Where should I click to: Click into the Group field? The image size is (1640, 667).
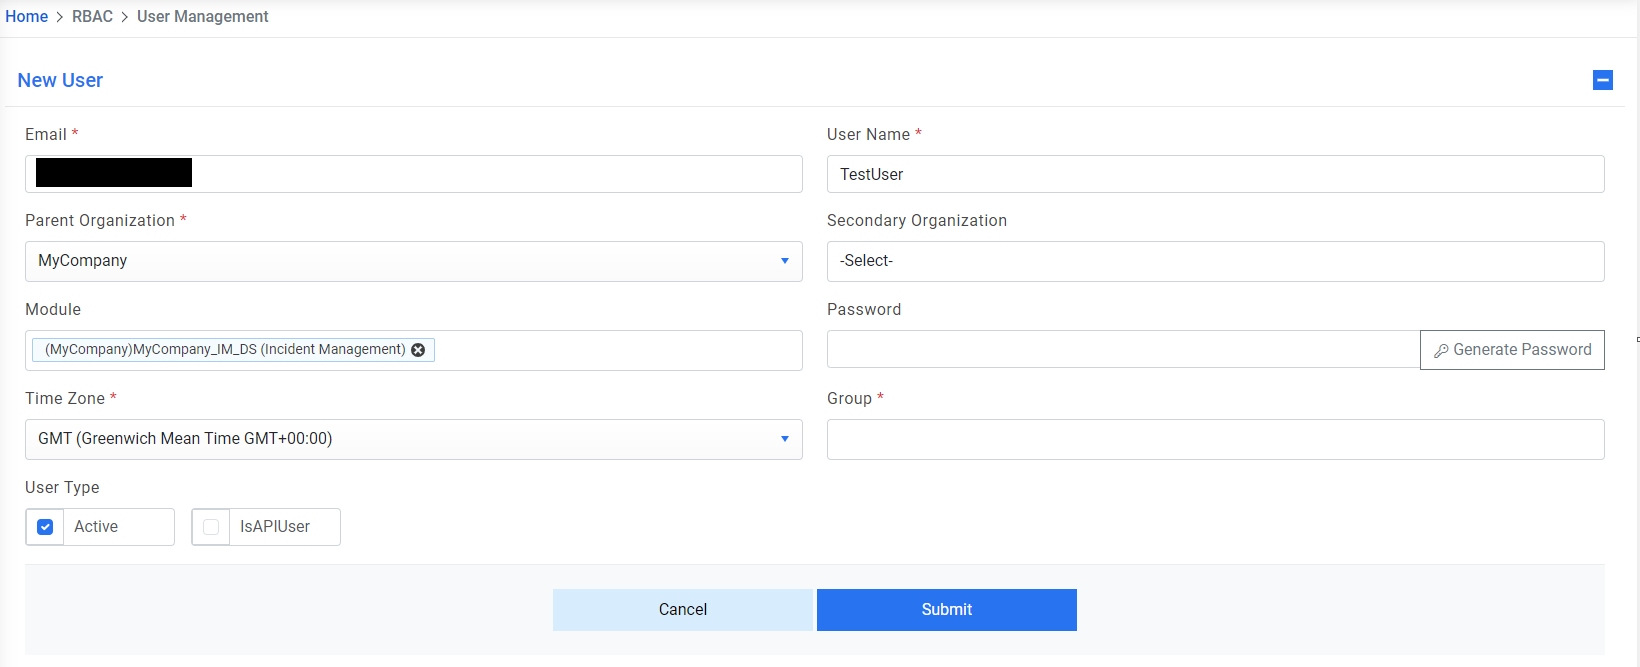click(1215, 439)
